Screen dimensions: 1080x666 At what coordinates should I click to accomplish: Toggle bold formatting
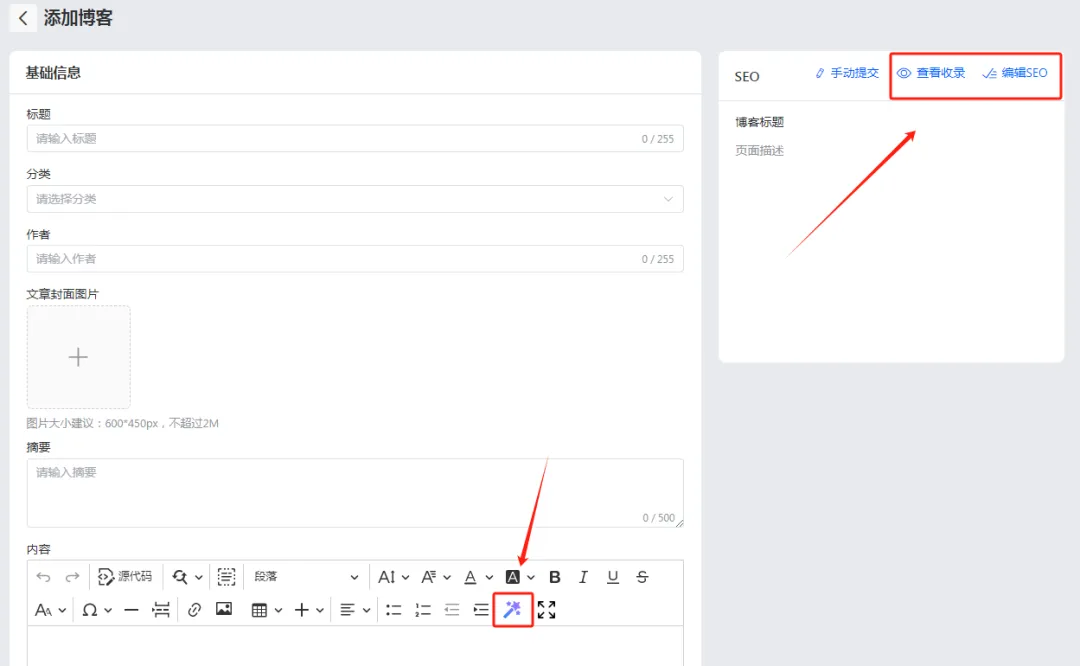(x=555, y=577)
